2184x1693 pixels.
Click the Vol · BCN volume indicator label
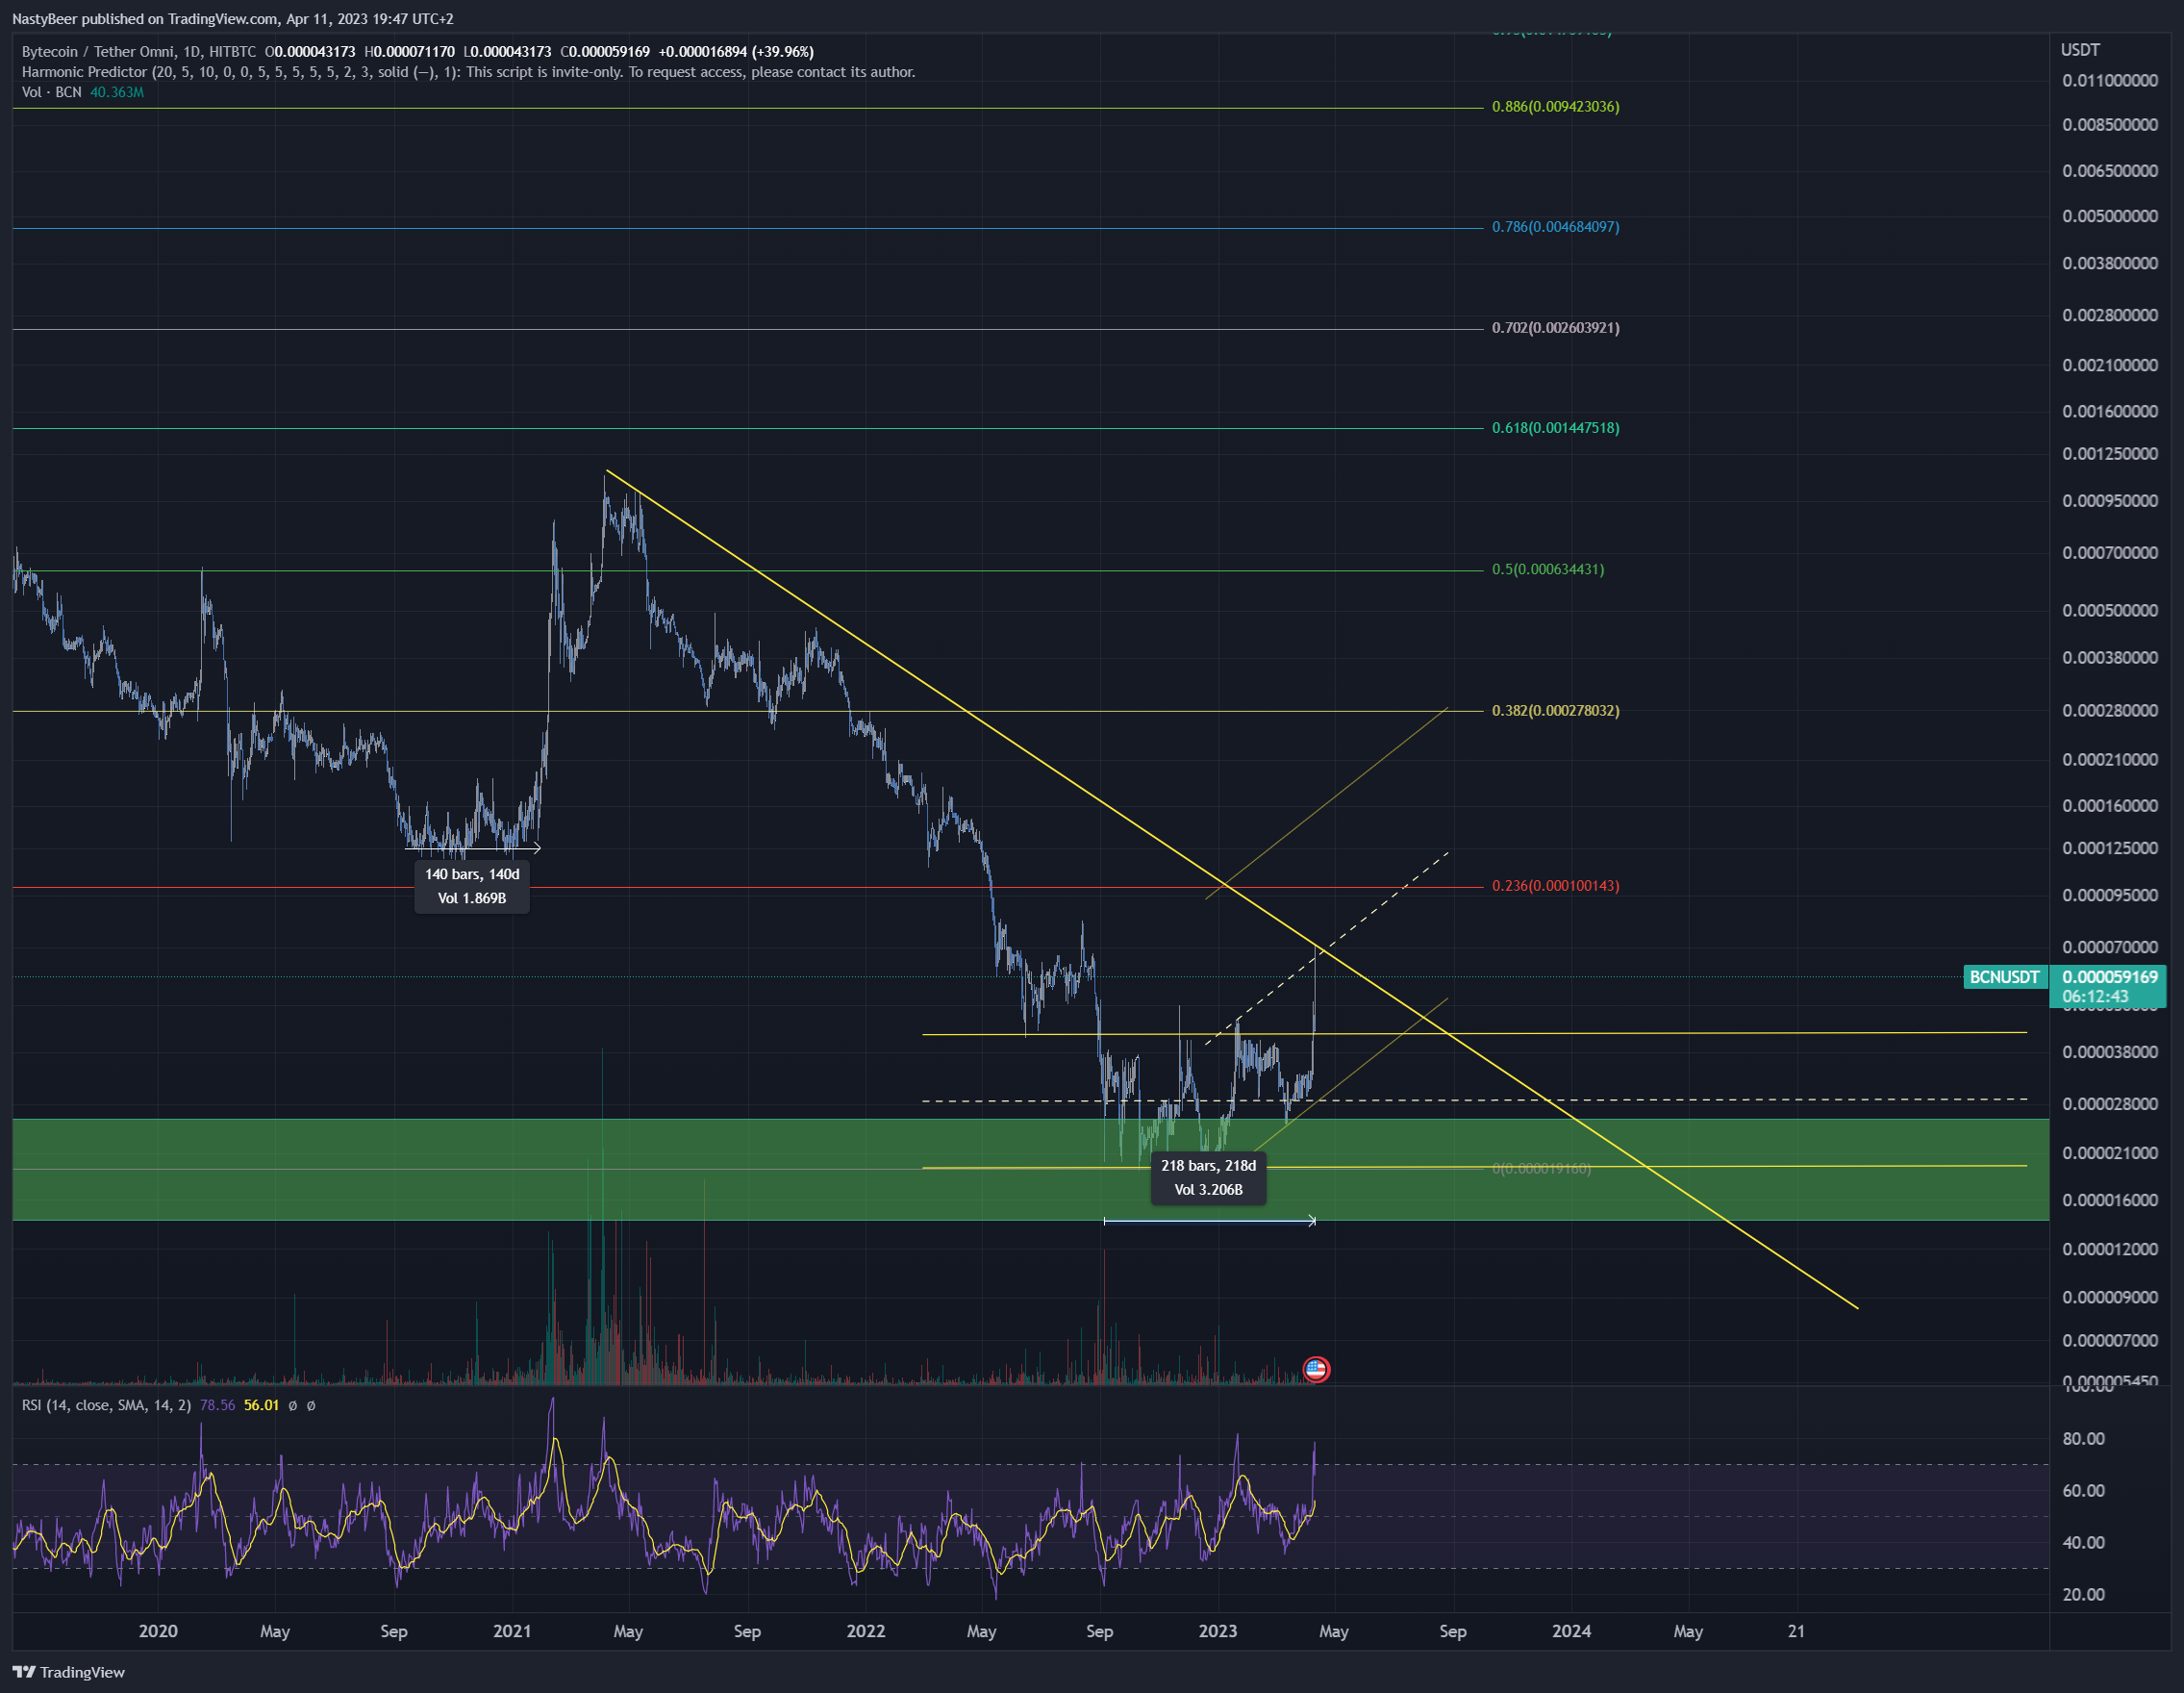(x=51, y=92)
